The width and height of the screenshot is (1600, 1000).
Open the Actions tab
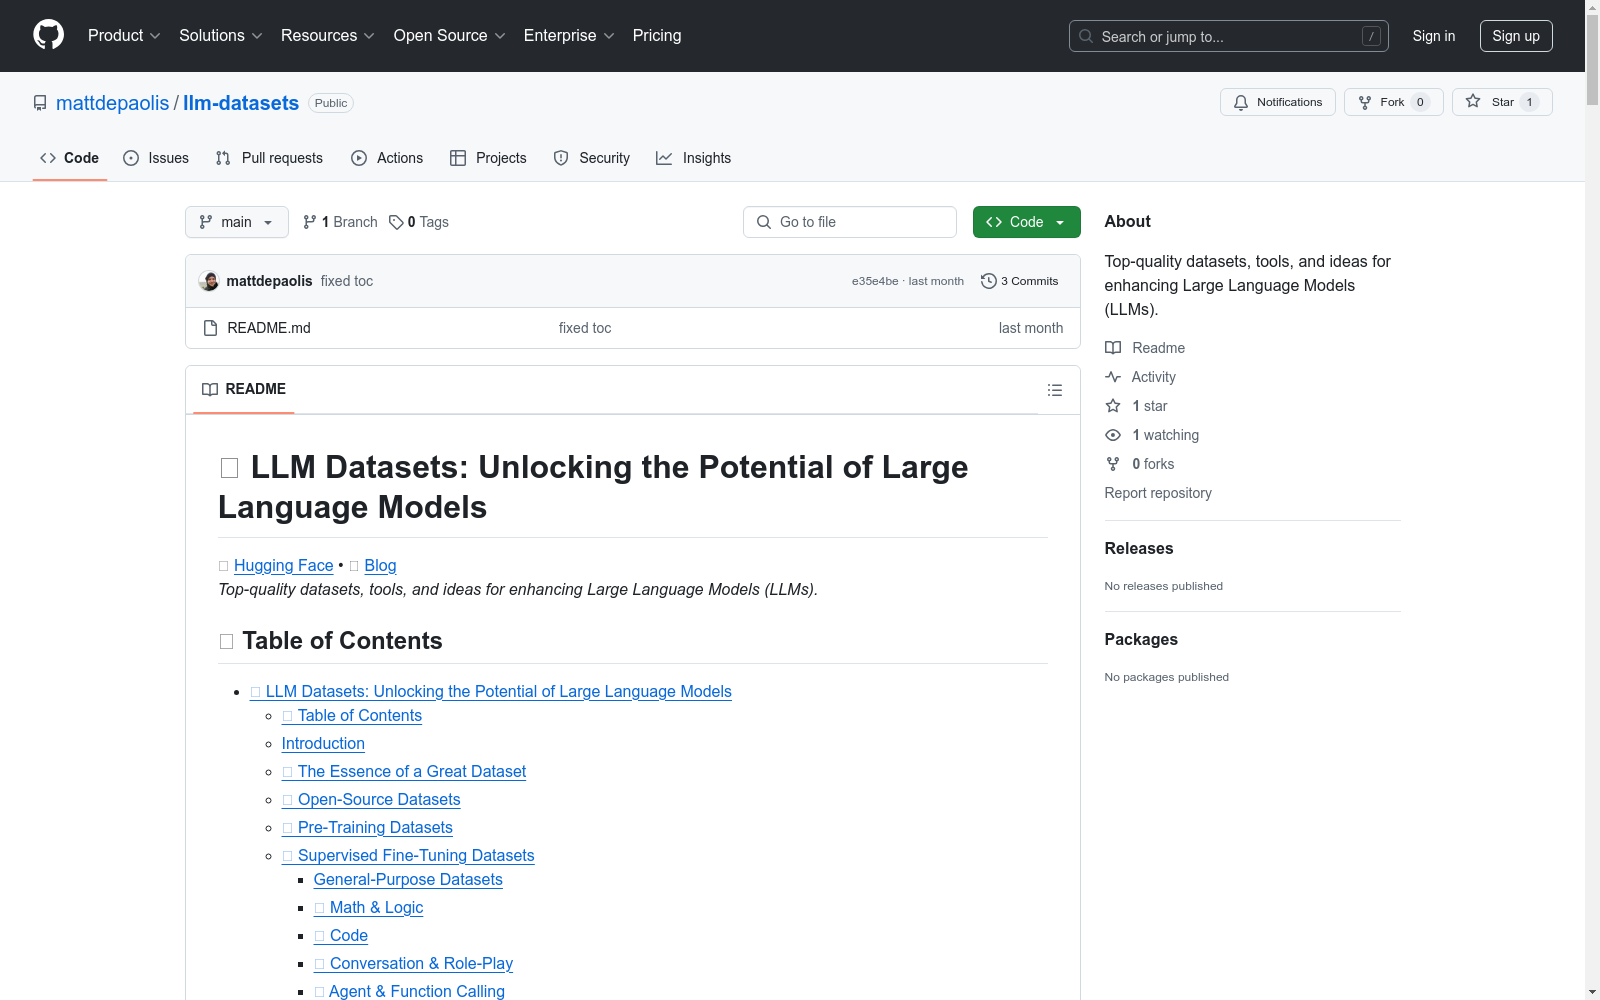[x=387, y=158]
